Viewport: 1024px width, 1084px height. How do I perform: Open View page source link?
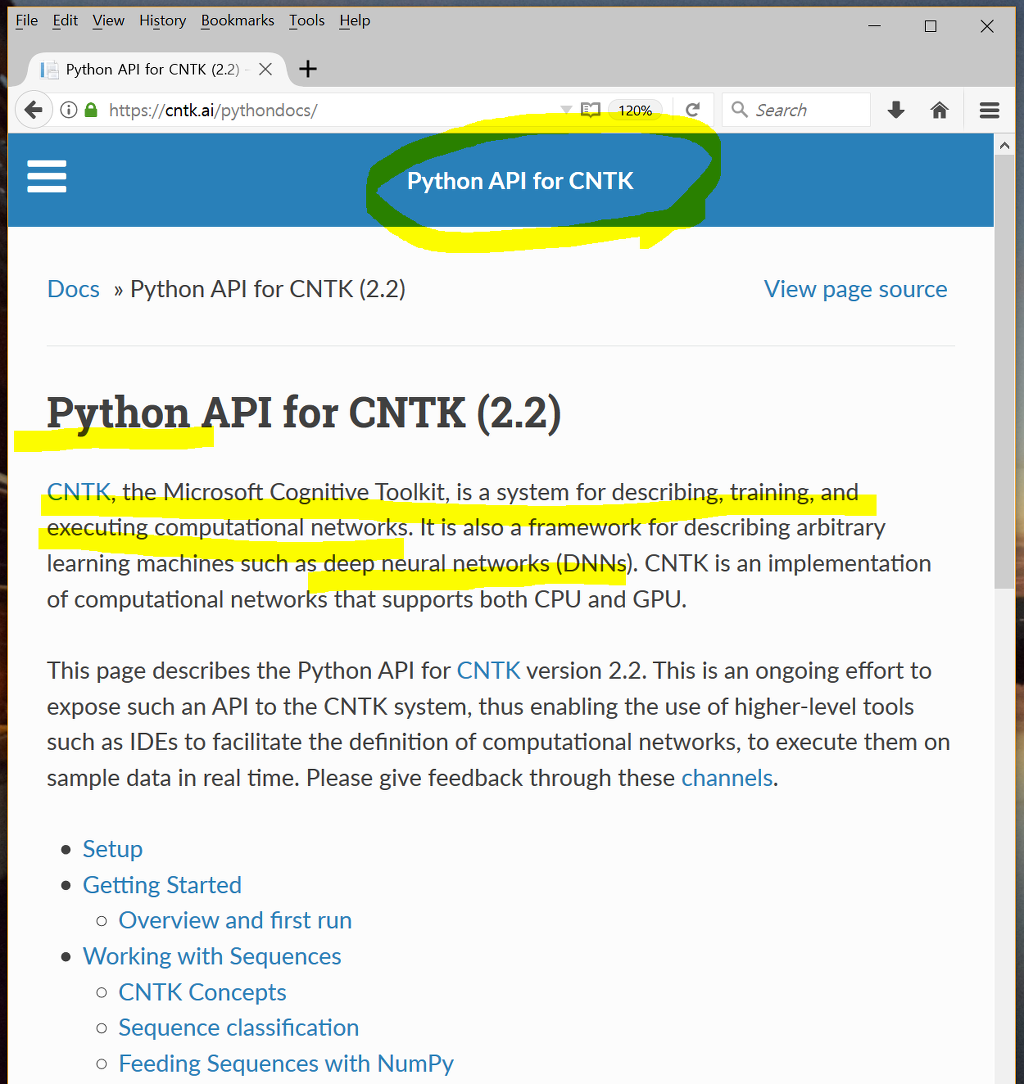pos(855,289)
